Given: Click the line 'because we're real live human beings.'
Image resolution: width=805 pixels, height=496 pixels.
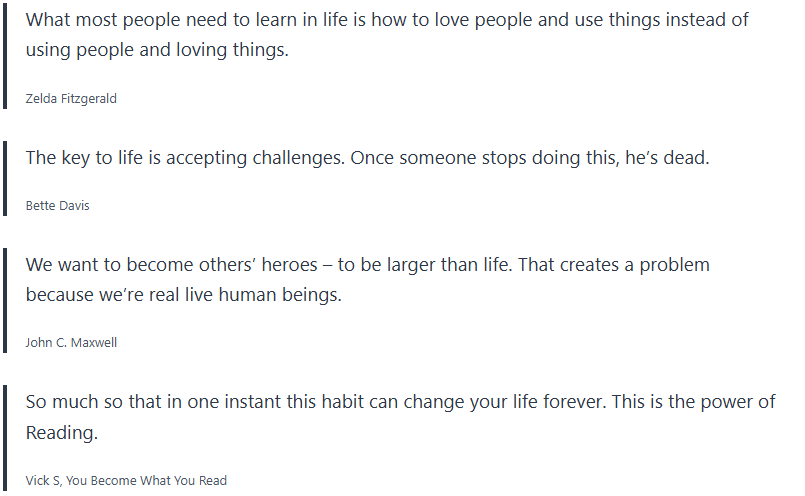Looking at the screenshot, I should tap(184, 295).
